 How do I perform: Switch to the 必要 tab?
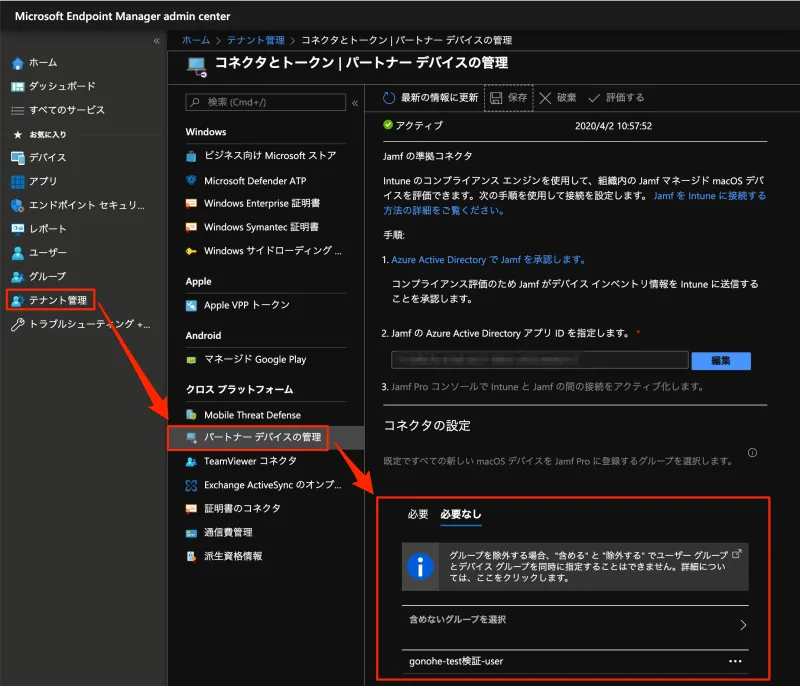click(x=418, y=515)
